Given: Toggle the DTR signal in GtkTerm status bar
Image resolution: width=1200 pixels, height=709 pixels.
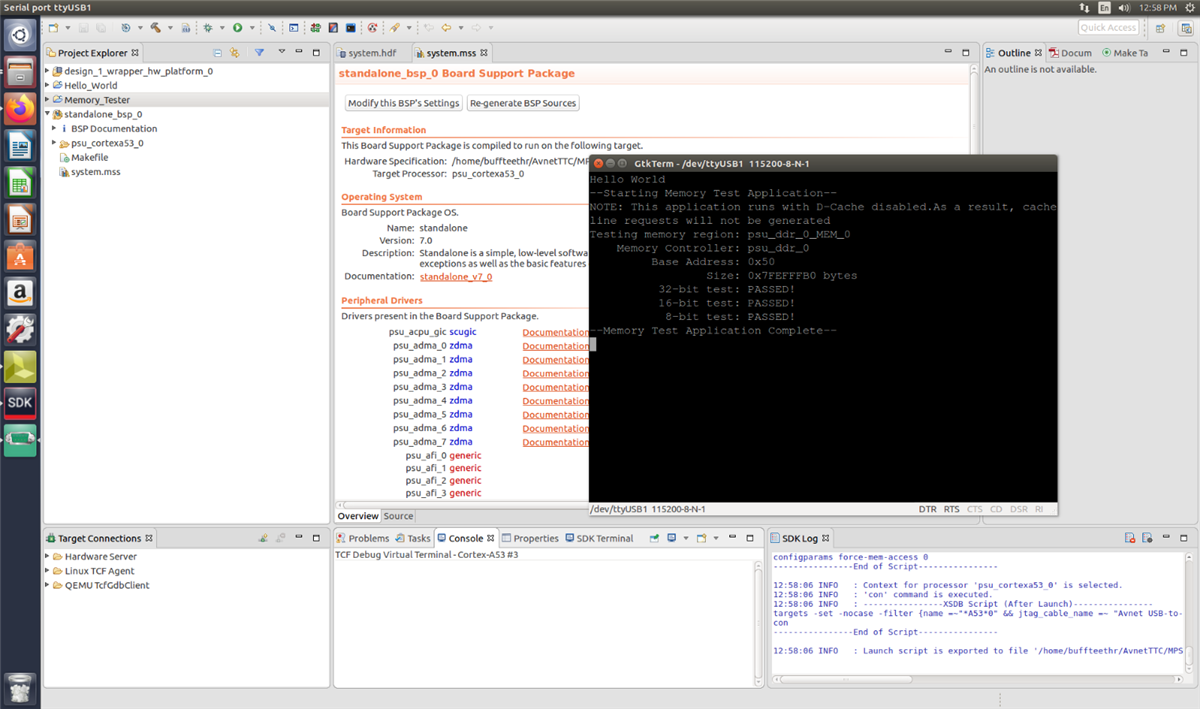Looking at the screenshot, I should 927,509.
